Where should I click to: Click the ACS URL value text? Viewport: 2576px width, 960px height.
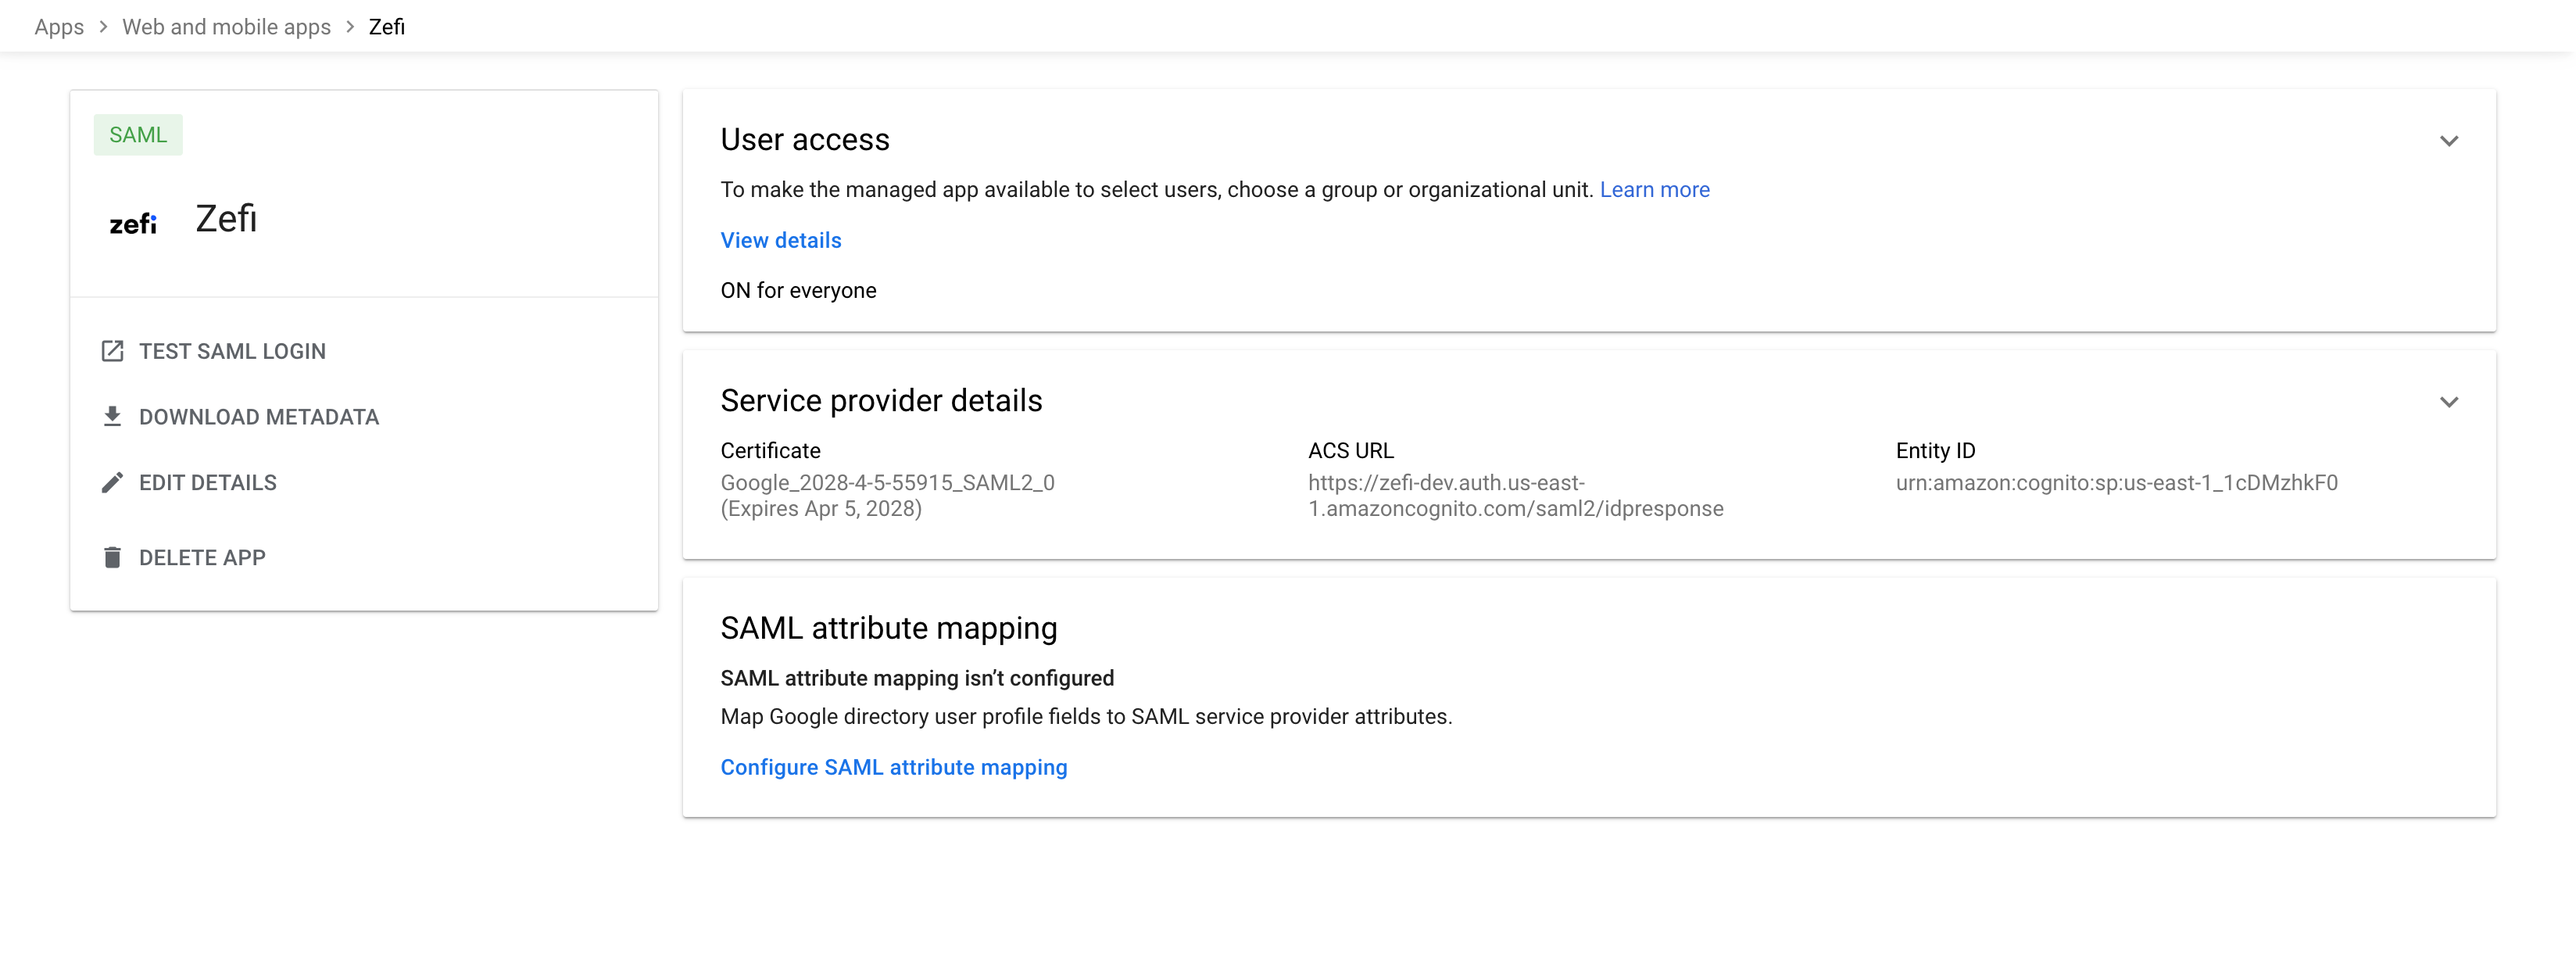pos(1514,496)
